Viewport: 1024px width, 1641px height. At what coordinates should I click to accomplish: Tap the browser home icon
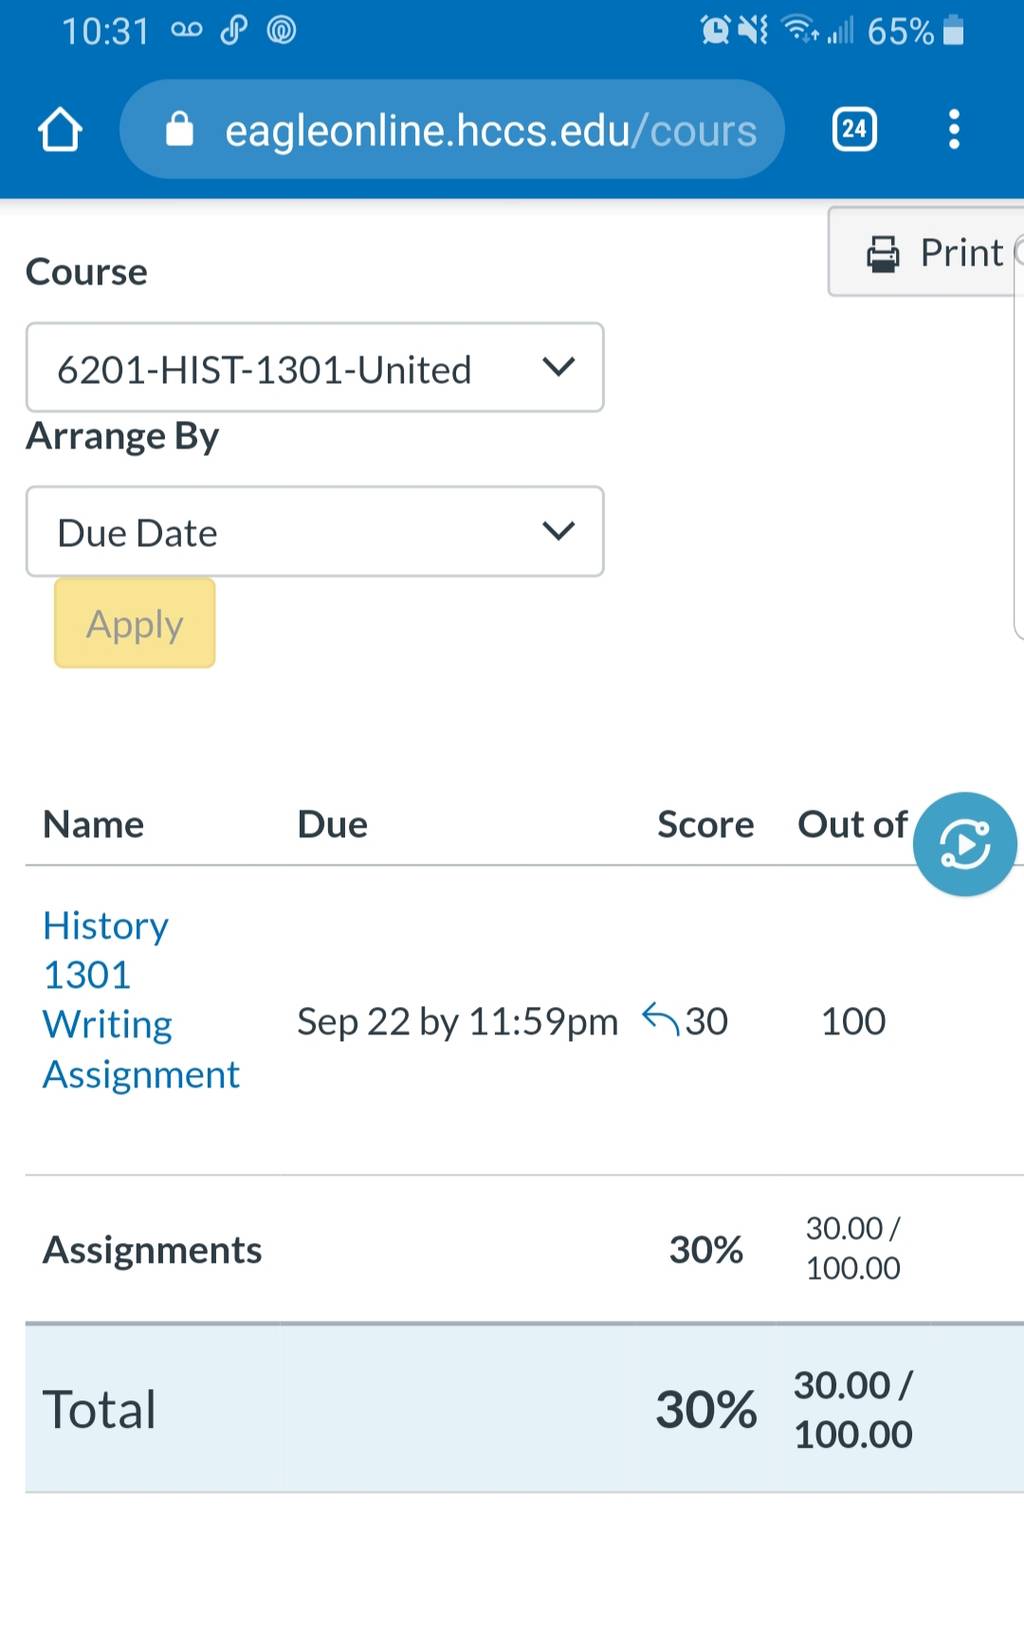pos(60,129)
